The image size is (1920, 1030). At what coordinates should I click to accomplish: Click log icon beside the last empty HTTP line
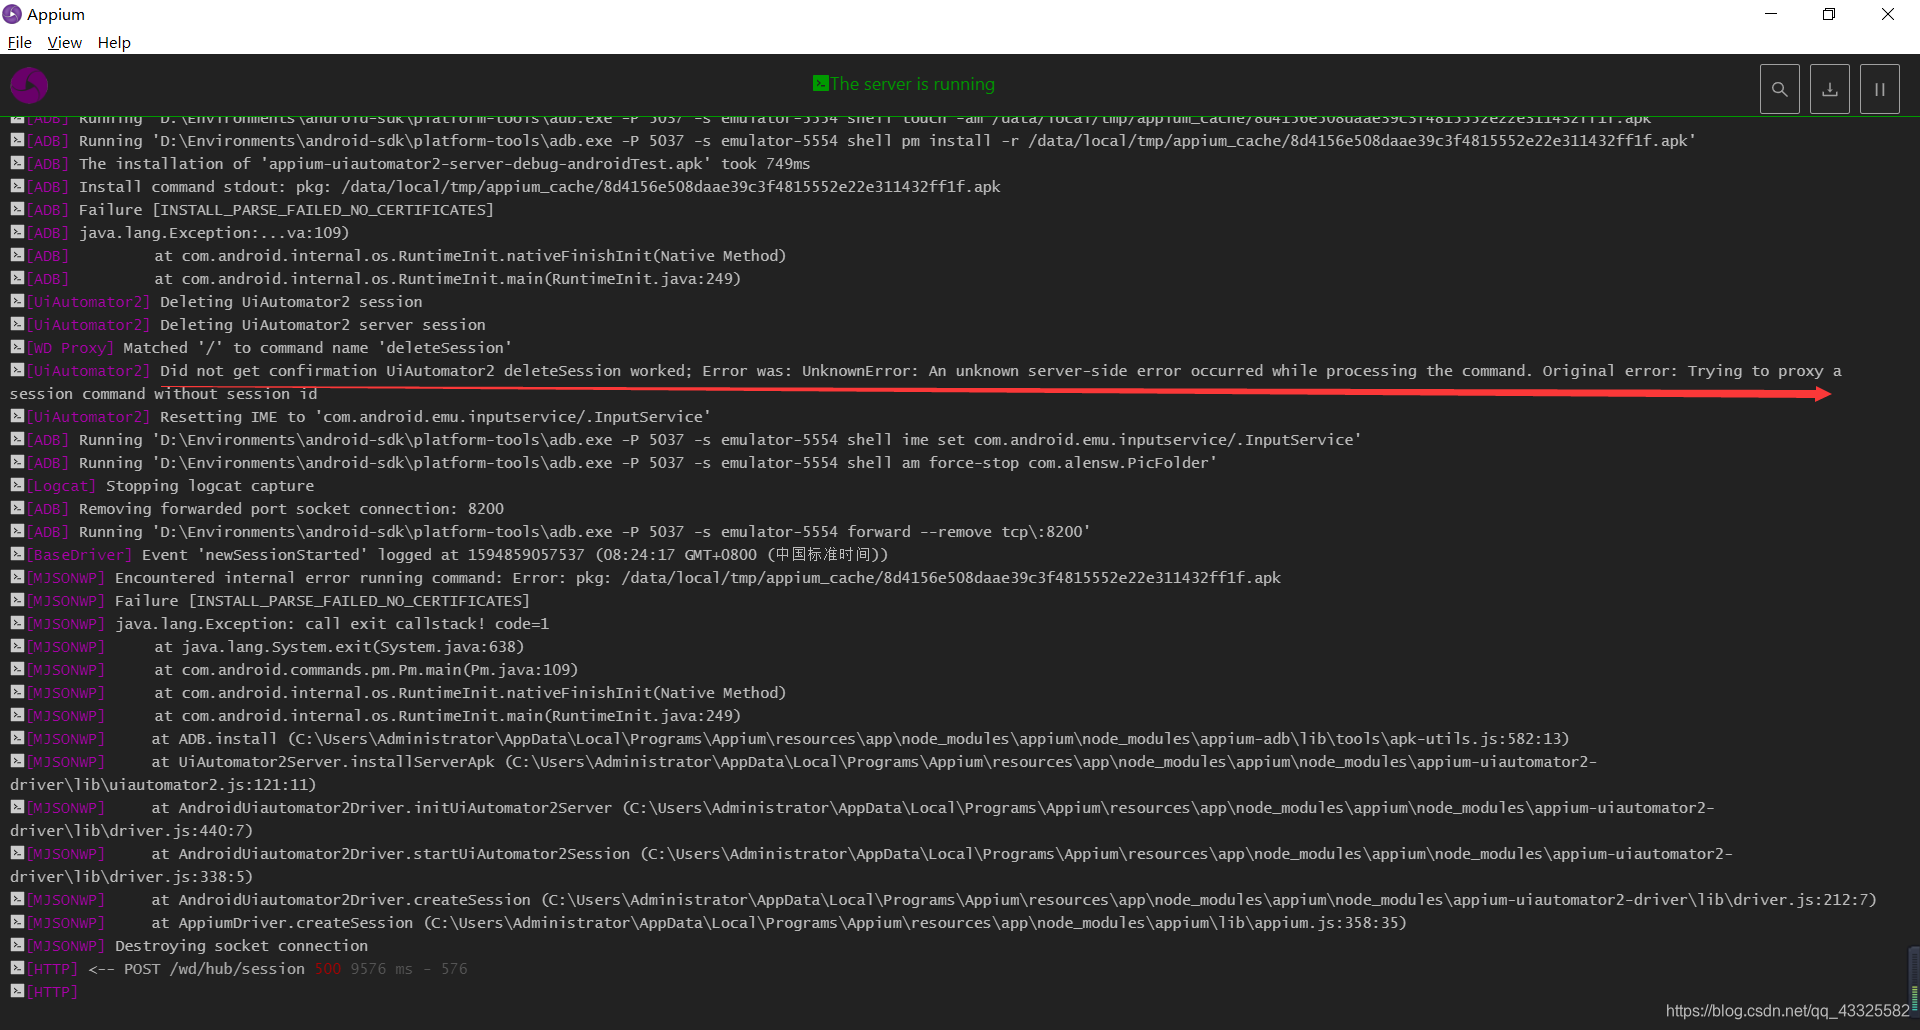pos(17,991)
